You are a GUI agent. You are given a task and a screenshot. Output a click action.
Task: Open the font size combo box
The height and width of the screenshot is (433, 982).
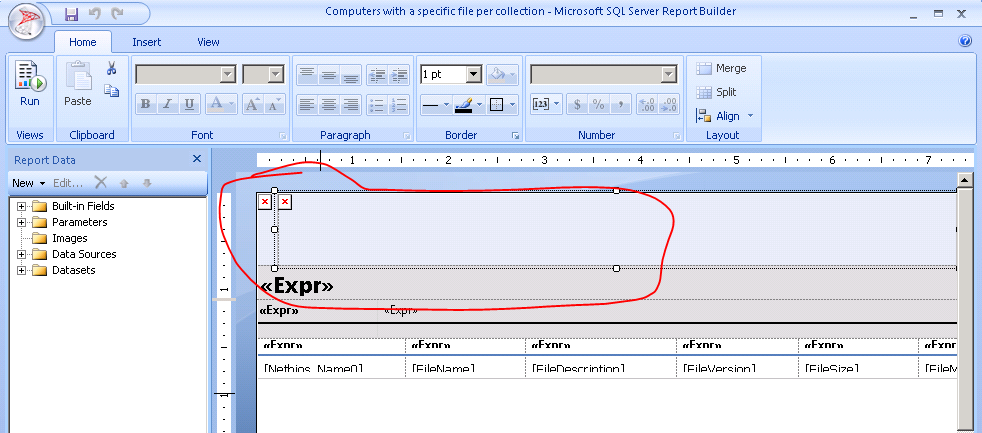click(264, 75)
